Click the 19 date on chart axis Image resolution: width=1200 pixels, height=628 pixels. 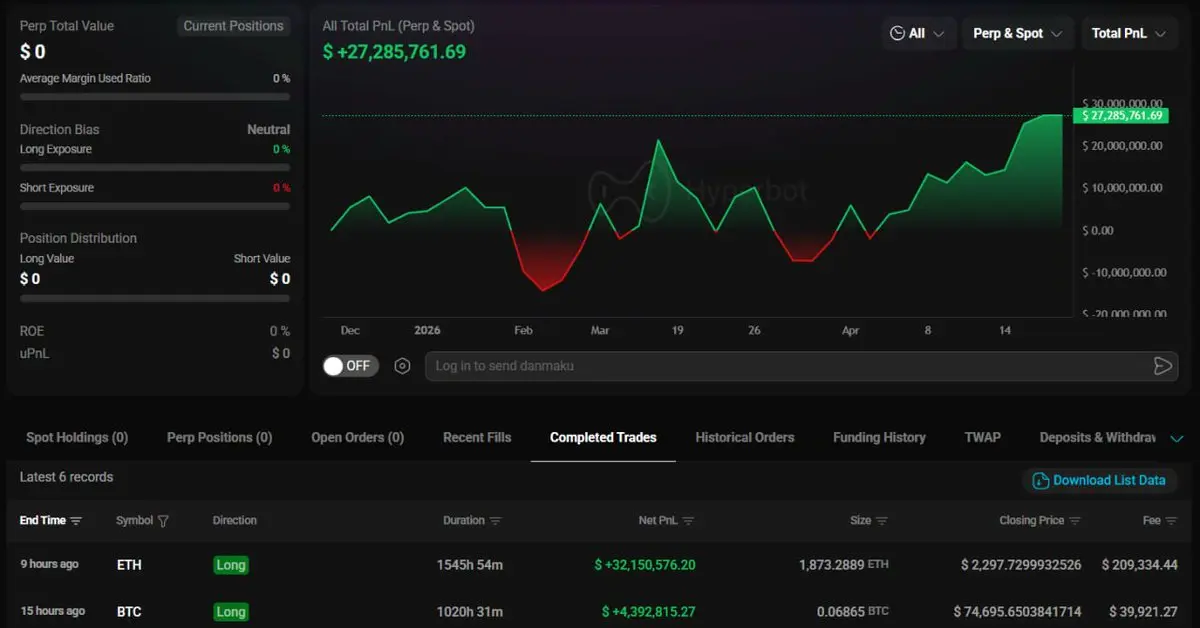(x=677, y=330)
